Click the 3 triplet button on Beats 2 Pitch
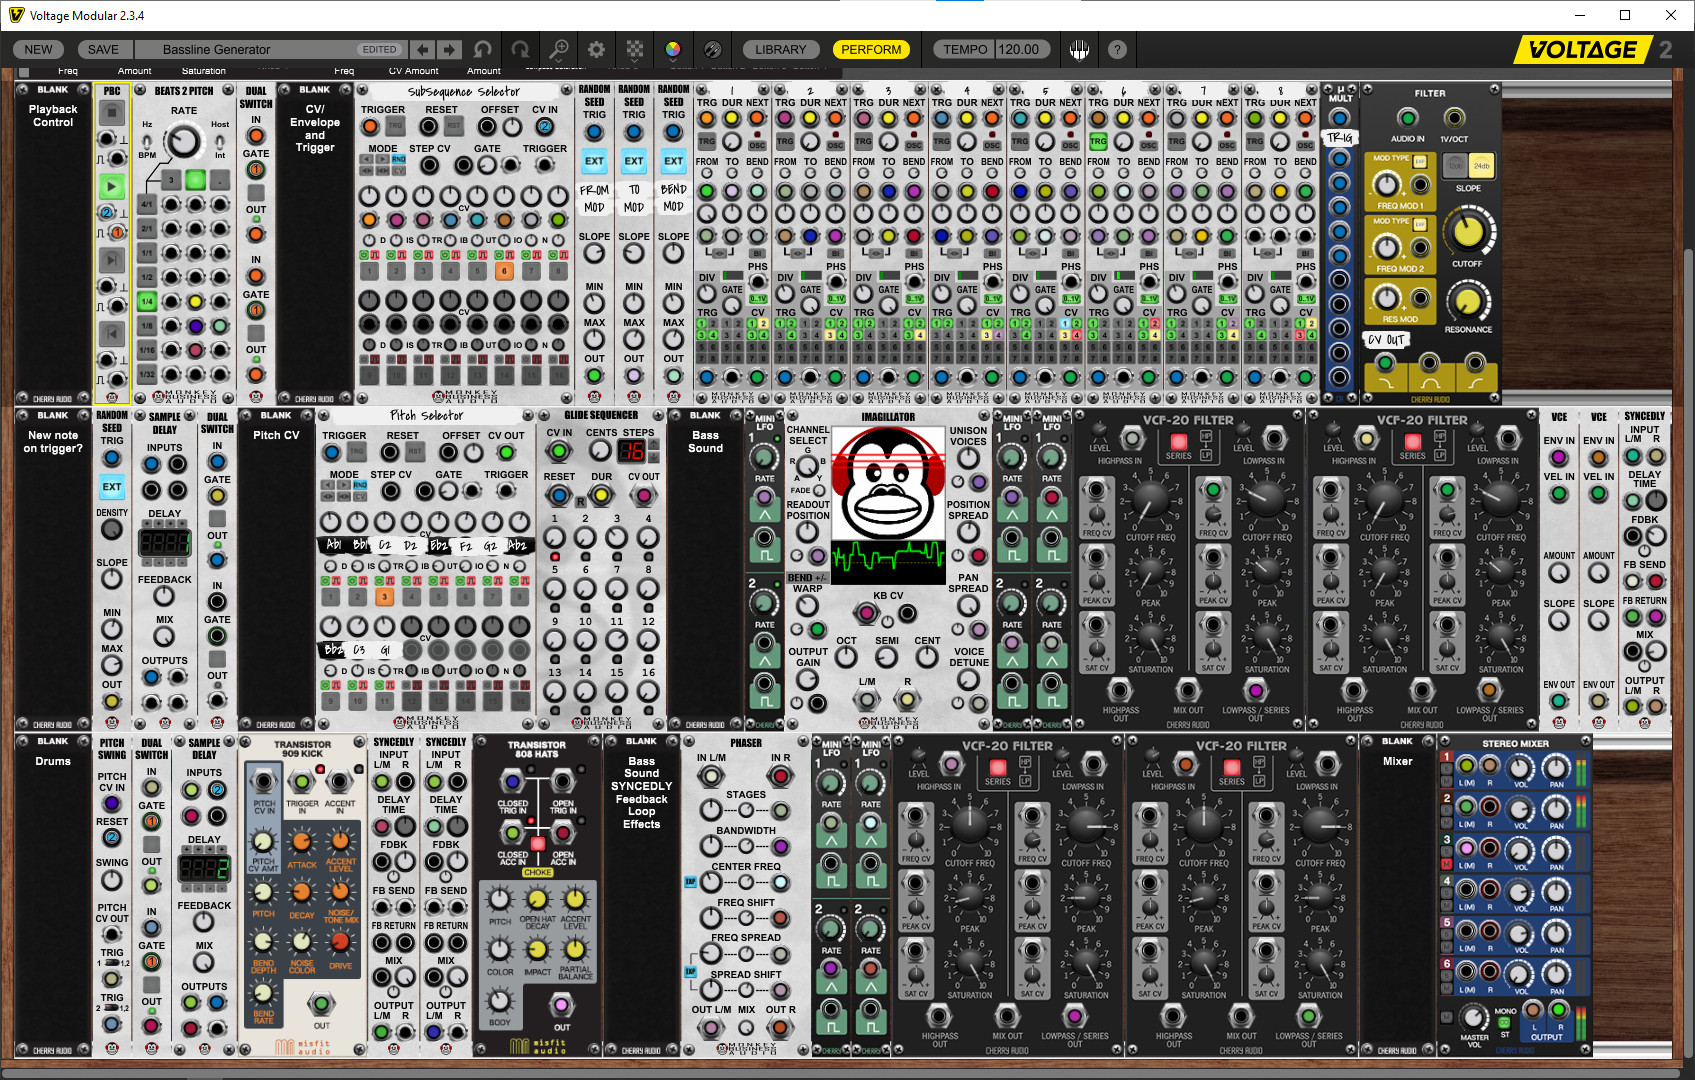Screen dimensions: 1695x1080 pos(171,180)
